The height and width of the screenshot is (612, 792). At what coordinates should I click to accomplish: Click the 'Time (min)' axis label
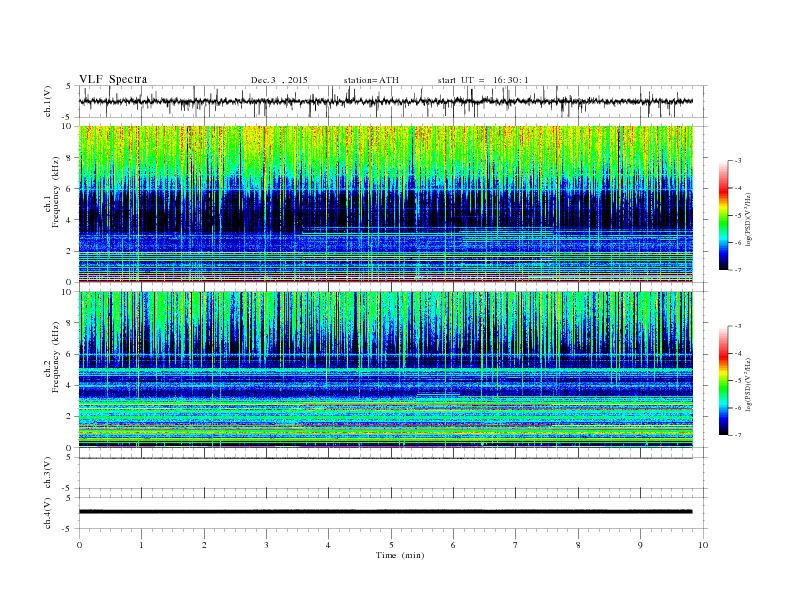[x=400, y=555]
